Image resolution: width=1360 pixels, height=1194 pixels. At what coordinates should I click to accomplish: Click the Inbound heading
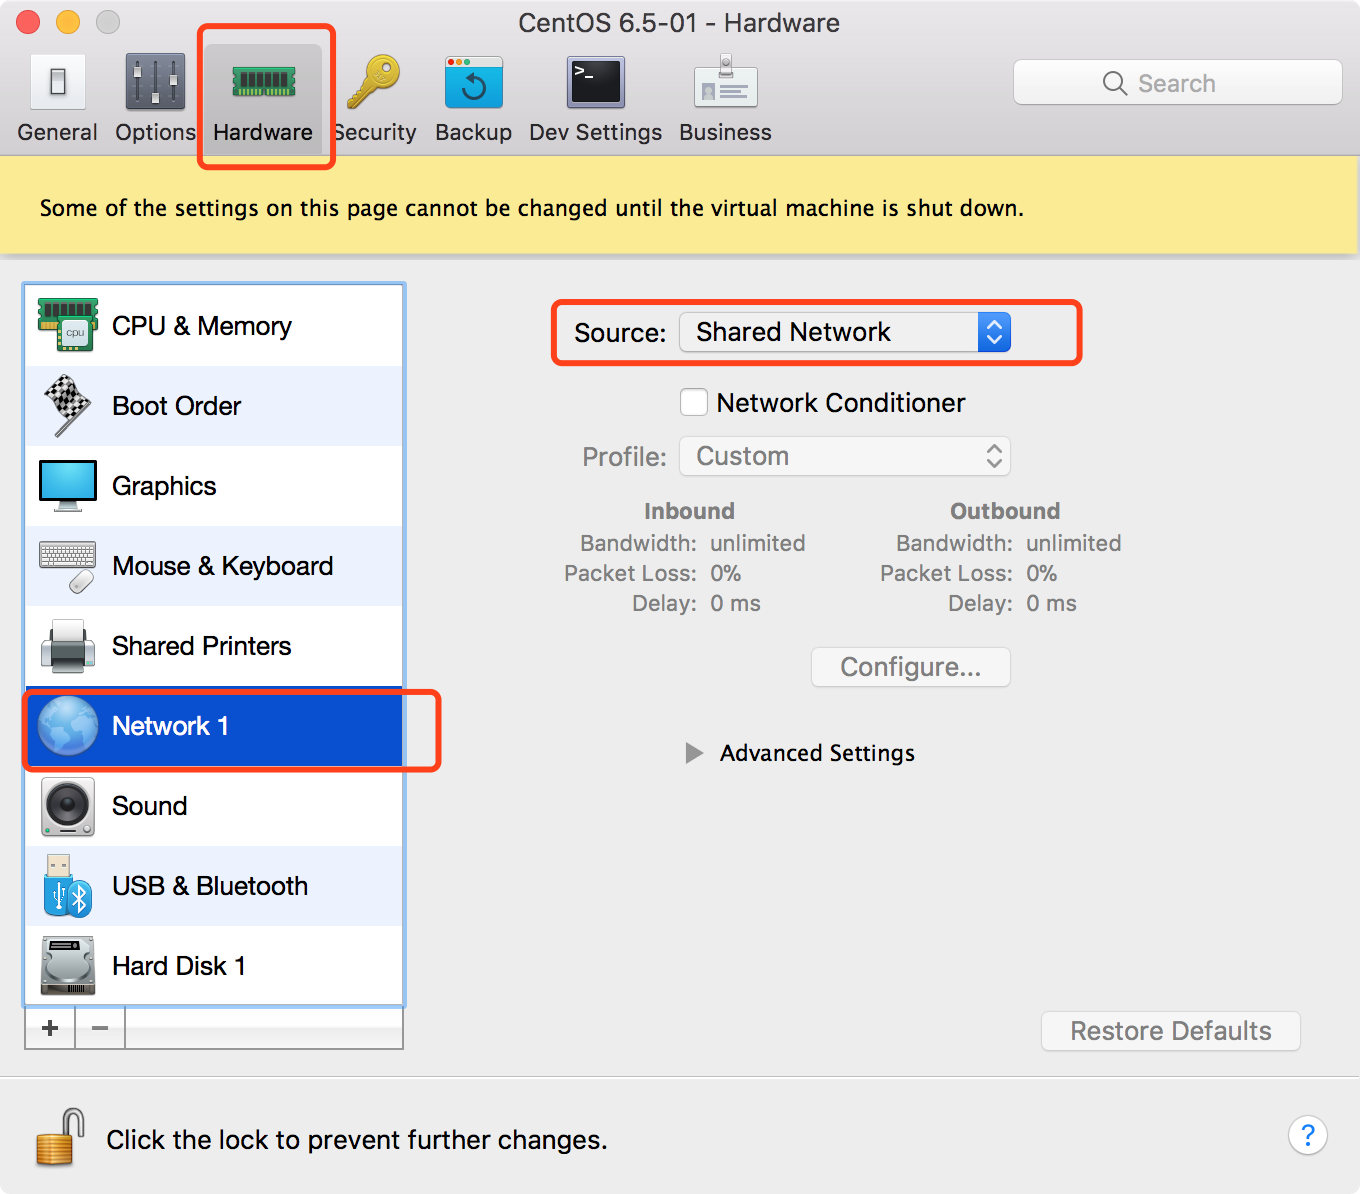pyautogui.click(x=689, y=511)
